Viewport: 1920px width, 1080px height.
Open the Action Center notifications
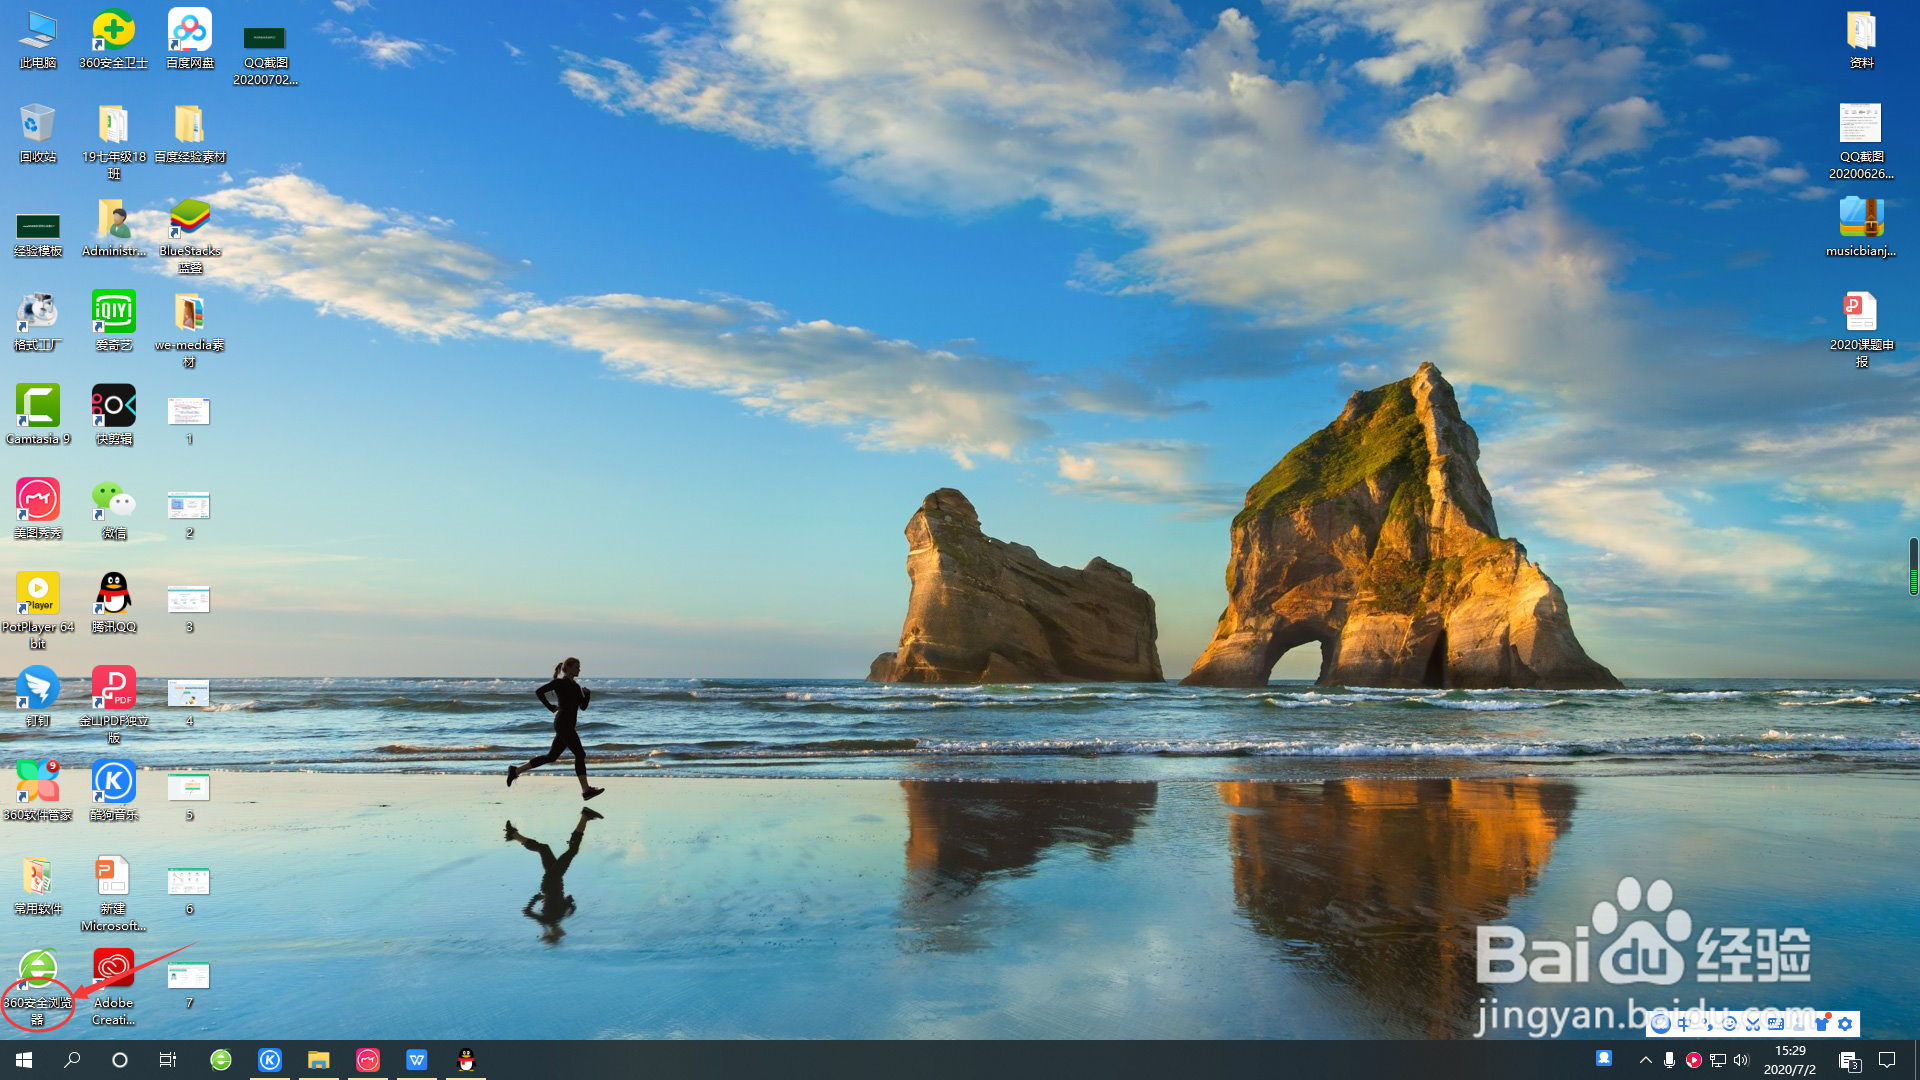click(x=1887, y=1060)
